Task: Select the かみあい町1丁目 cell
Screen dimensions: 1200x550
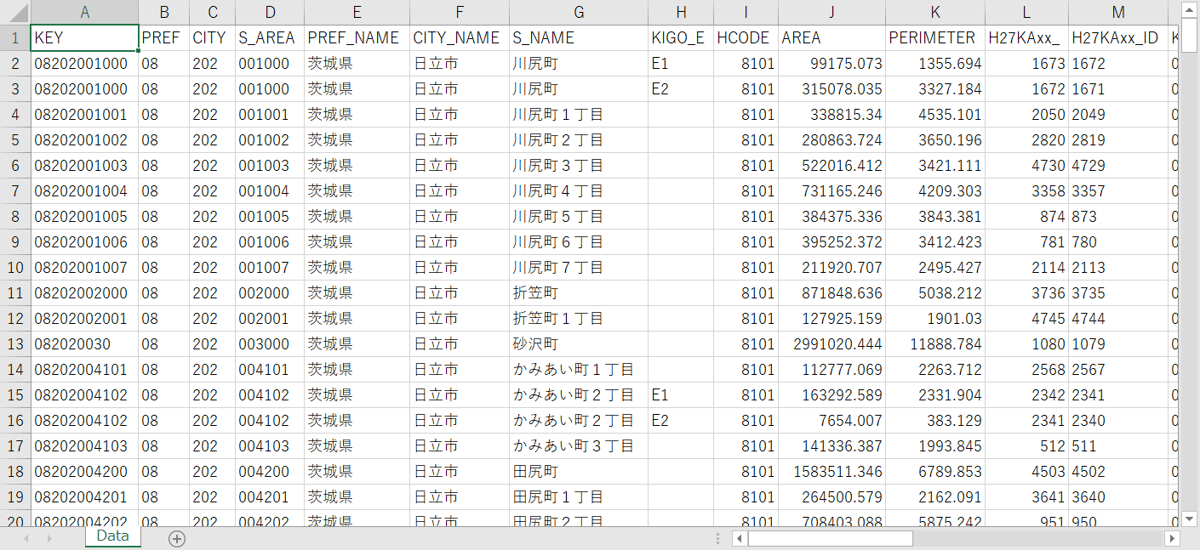Action: tap(578, 370)
